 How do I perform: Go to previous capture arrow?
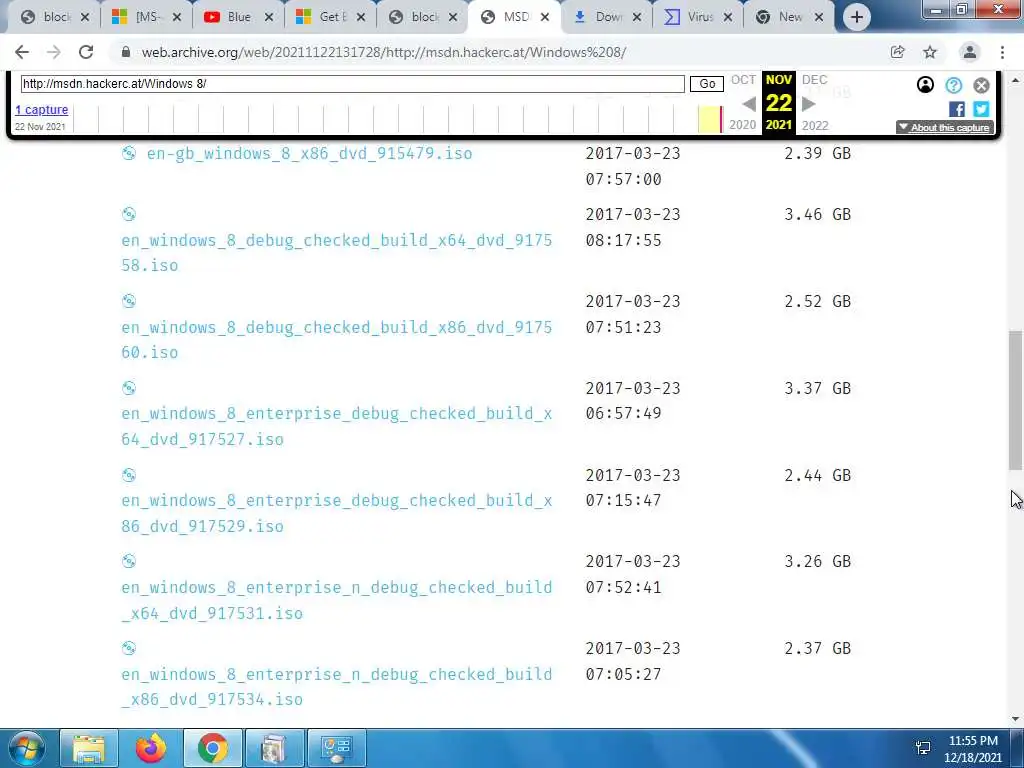click(x=749, y=104)
